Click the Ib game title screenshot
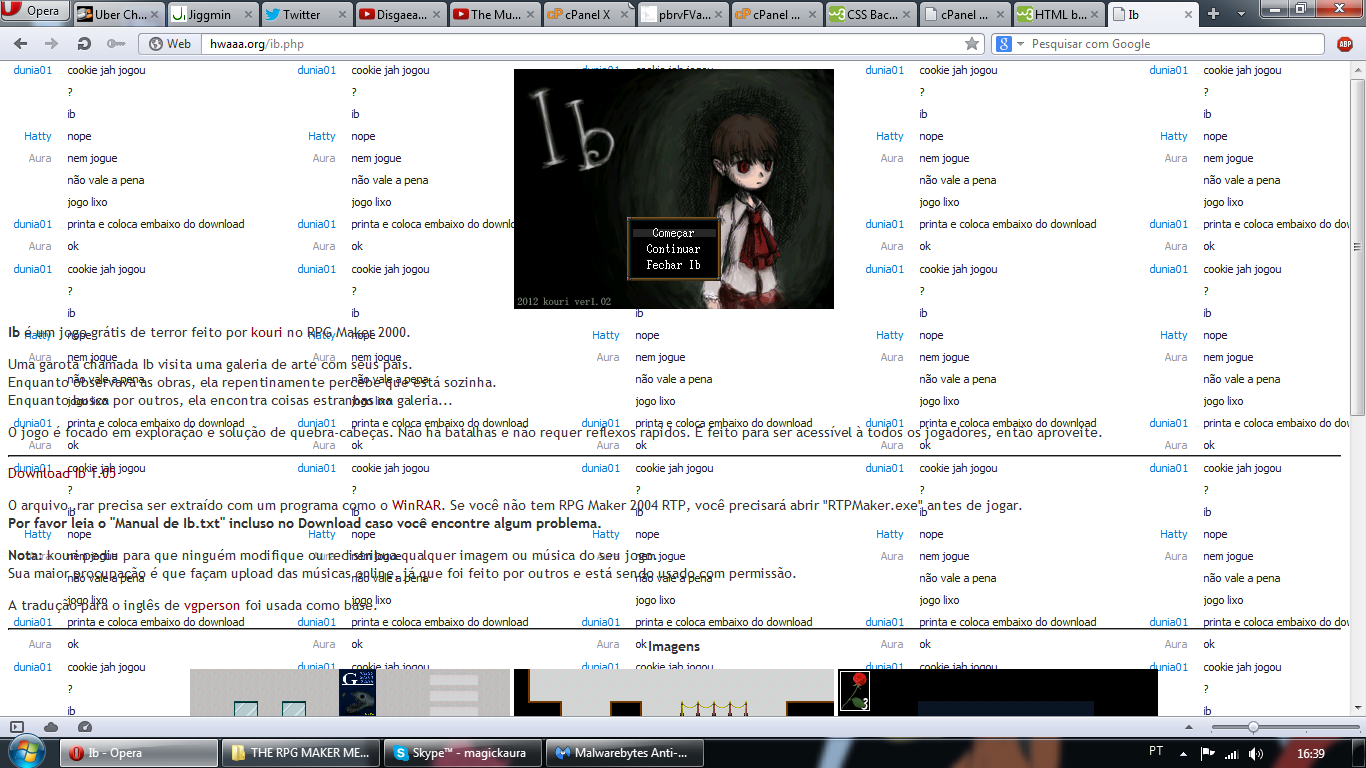 (674, 189)
